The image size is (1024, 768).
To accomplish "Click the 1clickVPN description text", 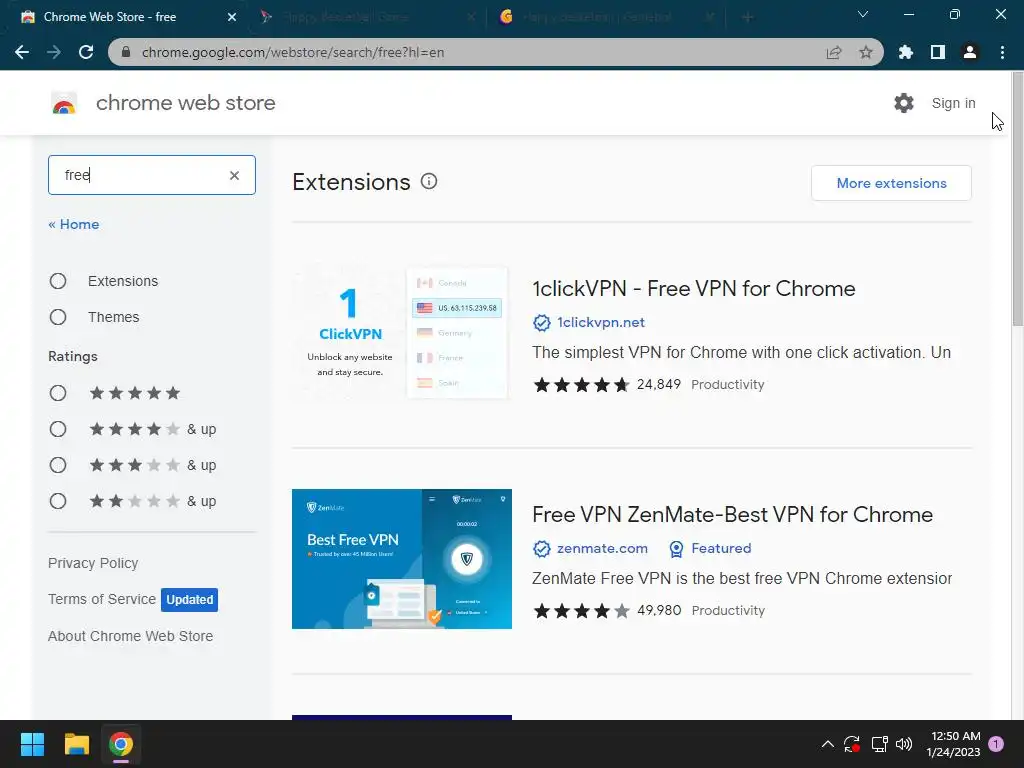I will pos(741,353).
